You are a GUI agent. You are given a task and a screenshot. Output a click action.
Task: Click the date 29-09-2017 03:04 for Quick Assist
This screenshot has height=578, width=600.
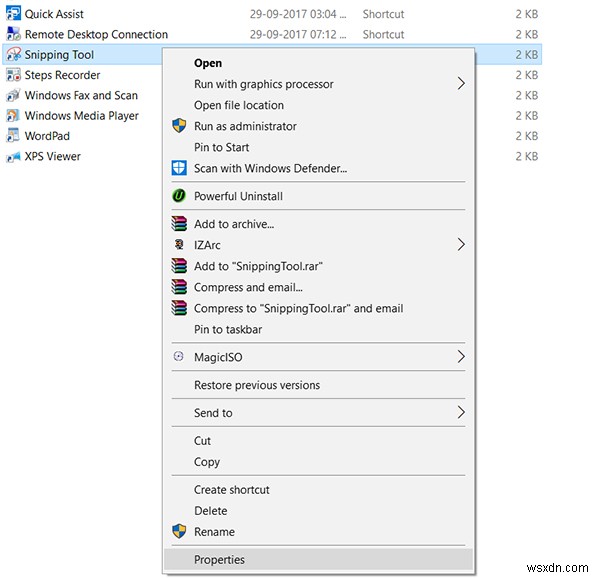pyautogui.click(x=298, y=14)
